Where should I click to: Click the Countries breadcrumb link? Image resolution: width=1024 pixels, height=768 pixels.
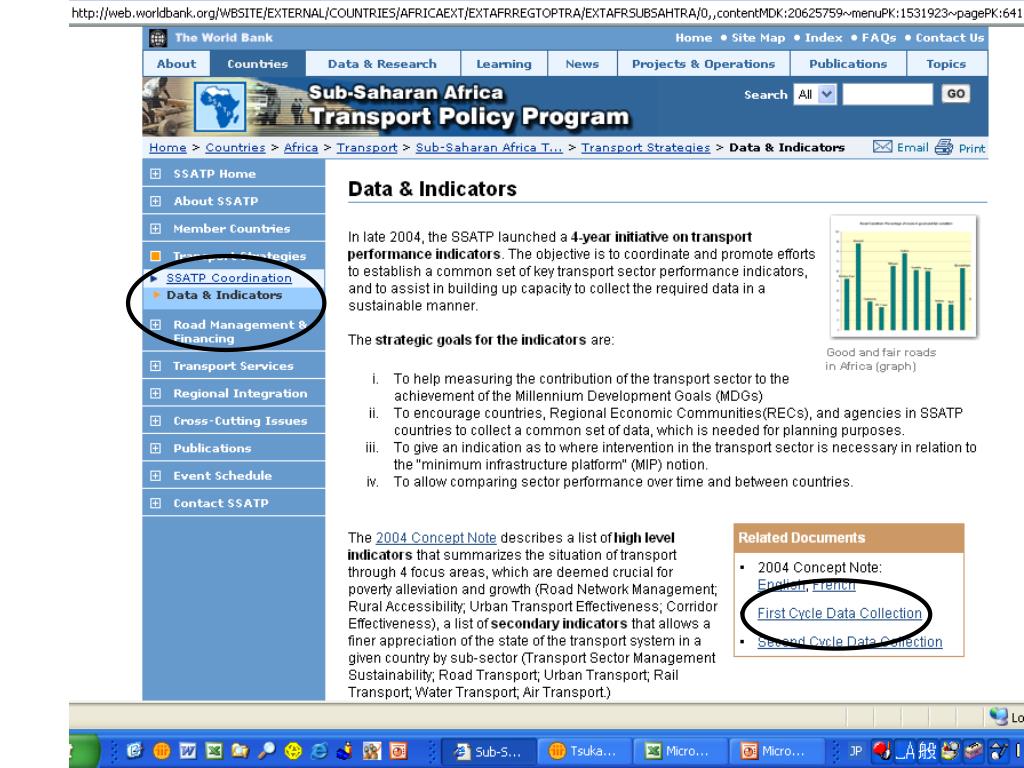pos(235,148)
